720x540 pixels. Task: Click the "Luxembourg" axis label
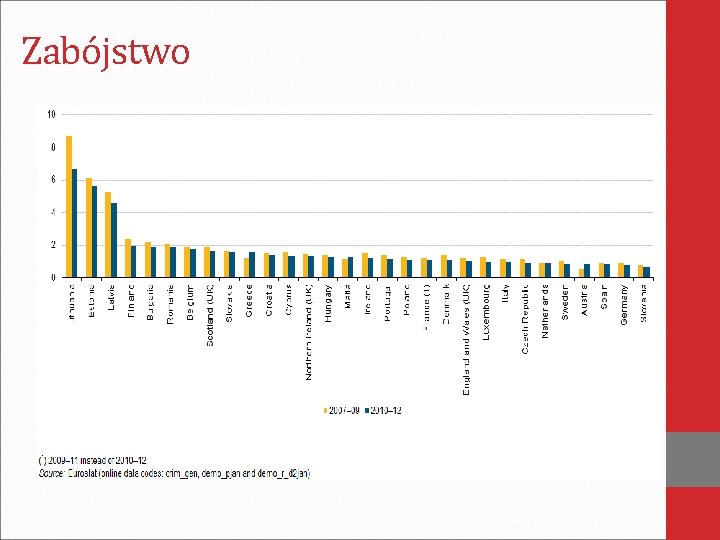[x=486, y=312]
